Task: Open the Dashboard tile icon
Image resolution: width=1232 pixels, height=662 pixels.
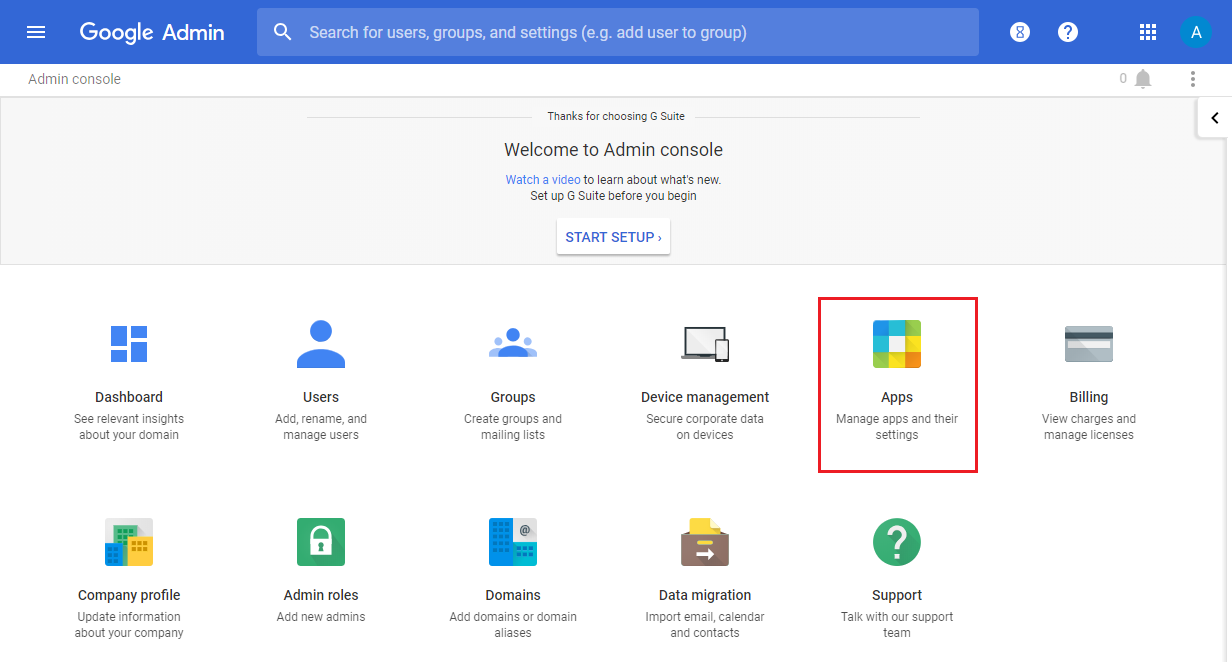Action: [129, 344]
